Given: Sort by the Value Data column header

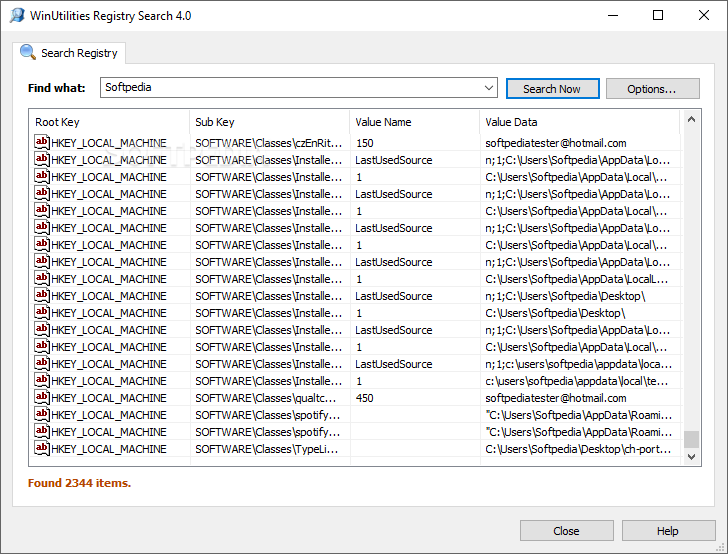Looking at the screenshot, I should [x=580, y=122].
